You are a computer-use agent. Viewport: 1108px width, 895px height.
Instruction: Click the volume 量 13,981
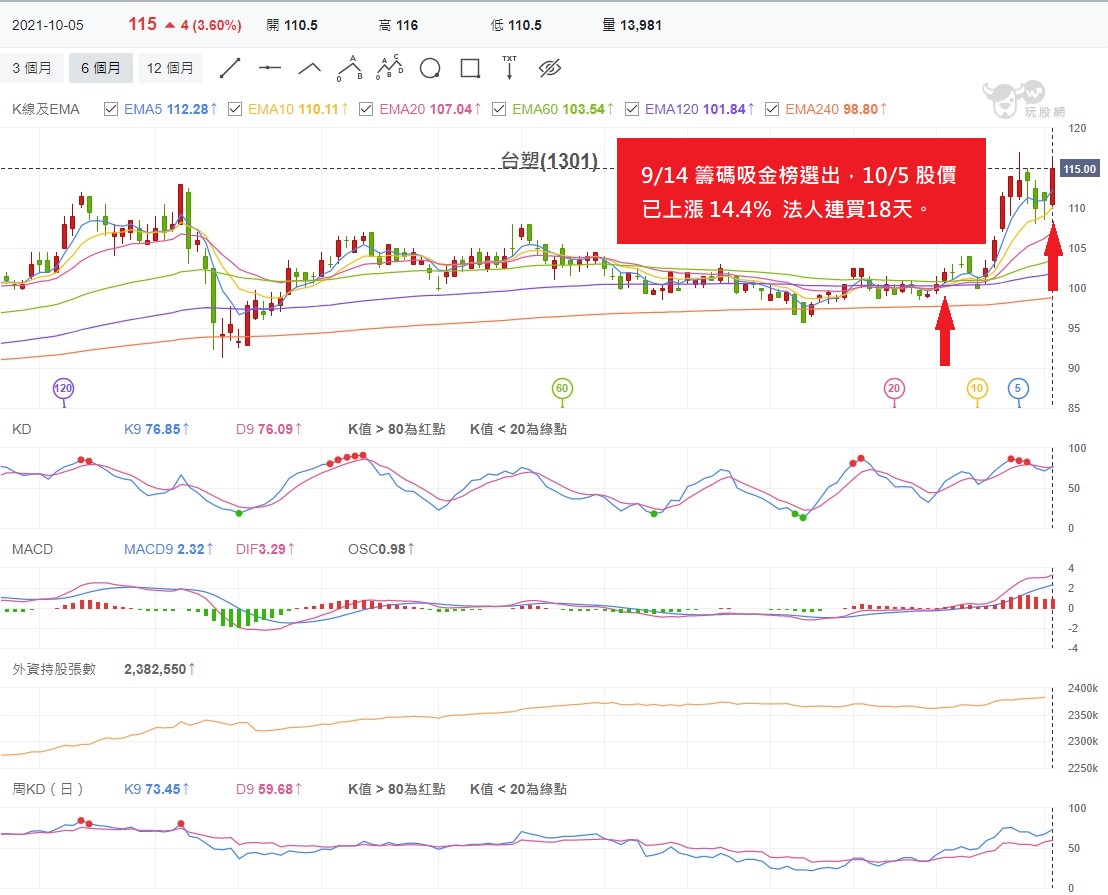pyautogui.click(x=632, y=25)
